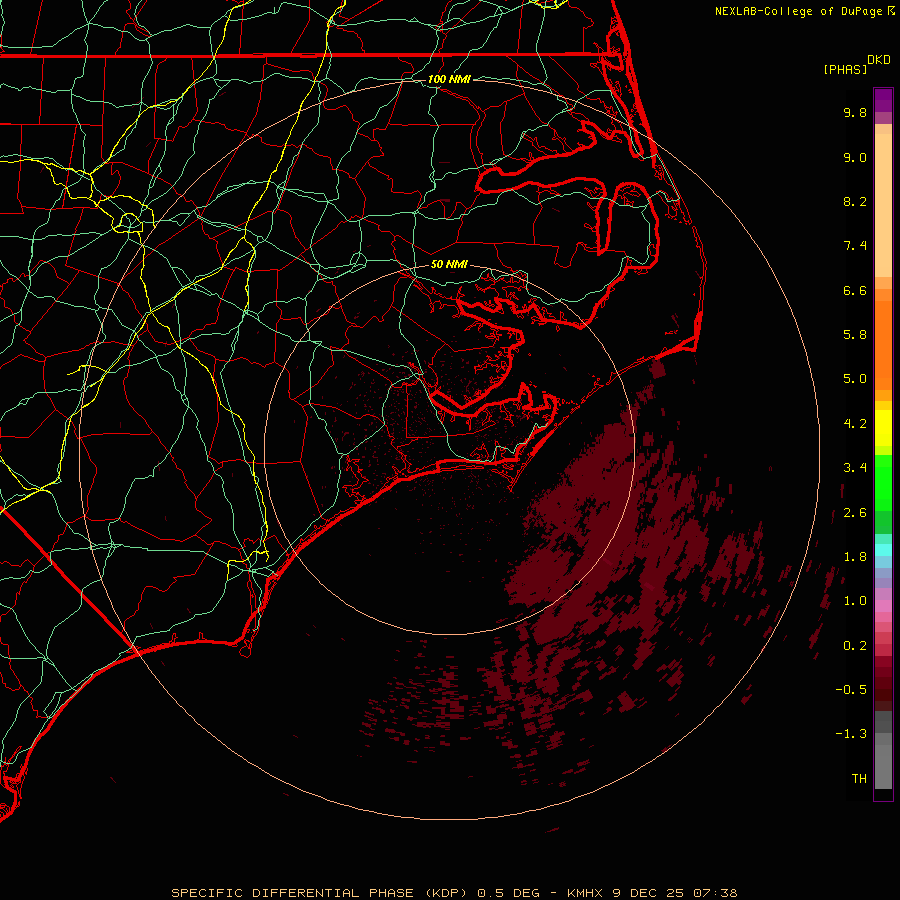This screenshot has width=900, height=900.
Task: Select the -0.5 scale value
Action: (851, 690)
